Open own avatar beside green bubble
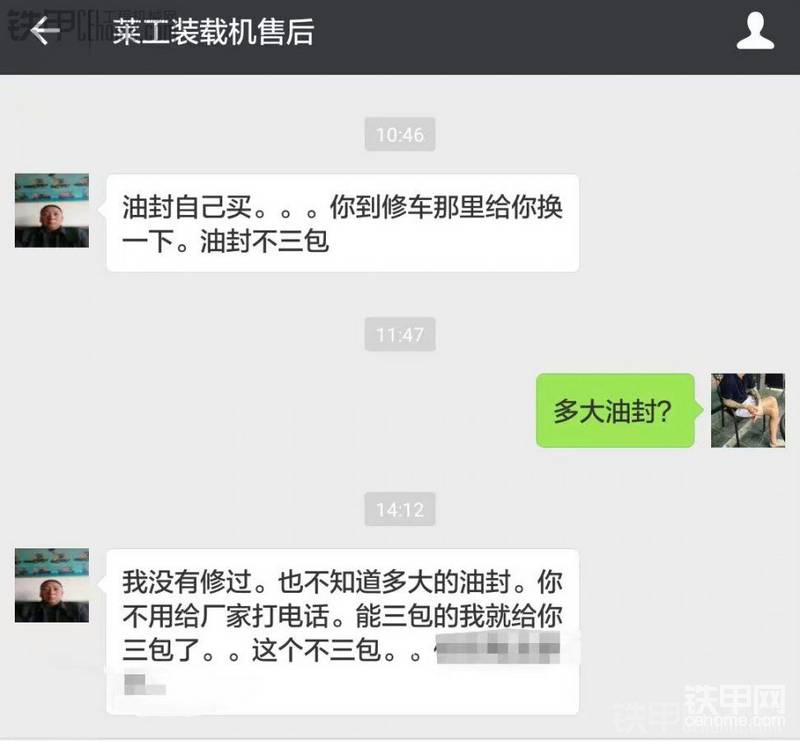This screenshot has height=741, width=800. [x=748, y=410]
